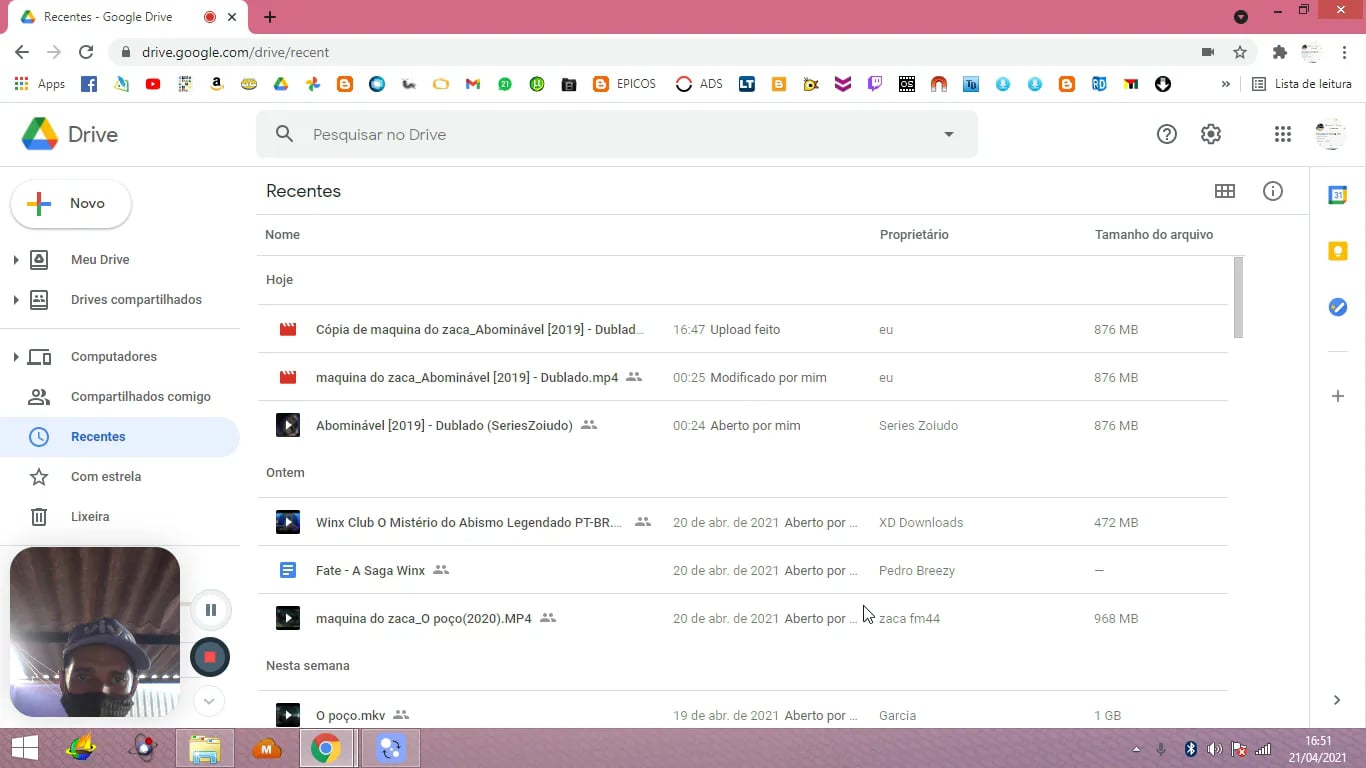Open the Drive settings gear
1366x768 pixels.
click(1210, 134)
